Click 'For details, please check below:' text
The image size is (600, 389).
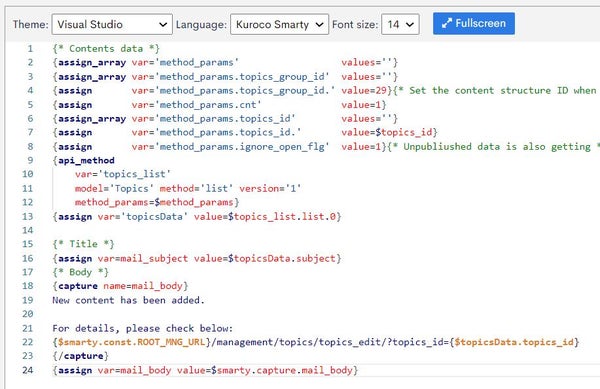coord(143,328)
